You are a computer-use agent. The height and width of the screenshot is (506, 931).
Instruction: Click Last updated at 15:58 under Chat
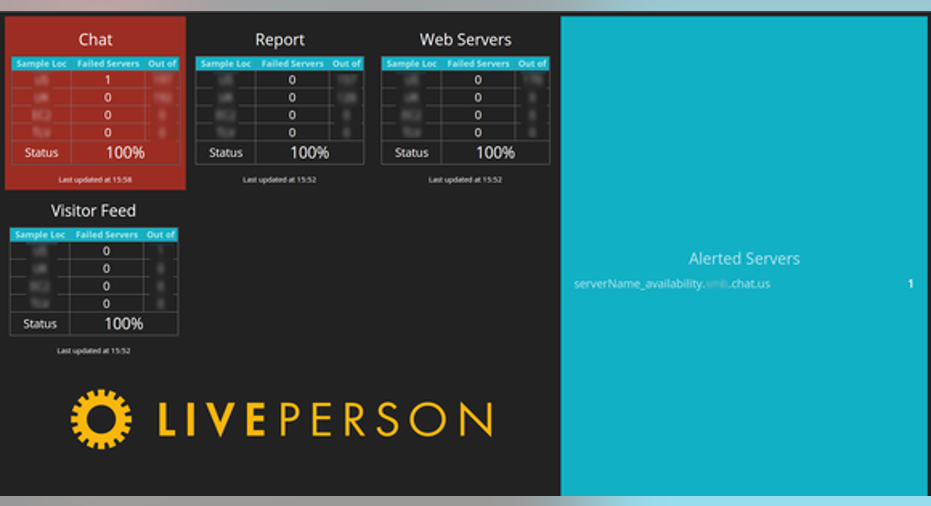pyautogui.click(x=95, y=179)
